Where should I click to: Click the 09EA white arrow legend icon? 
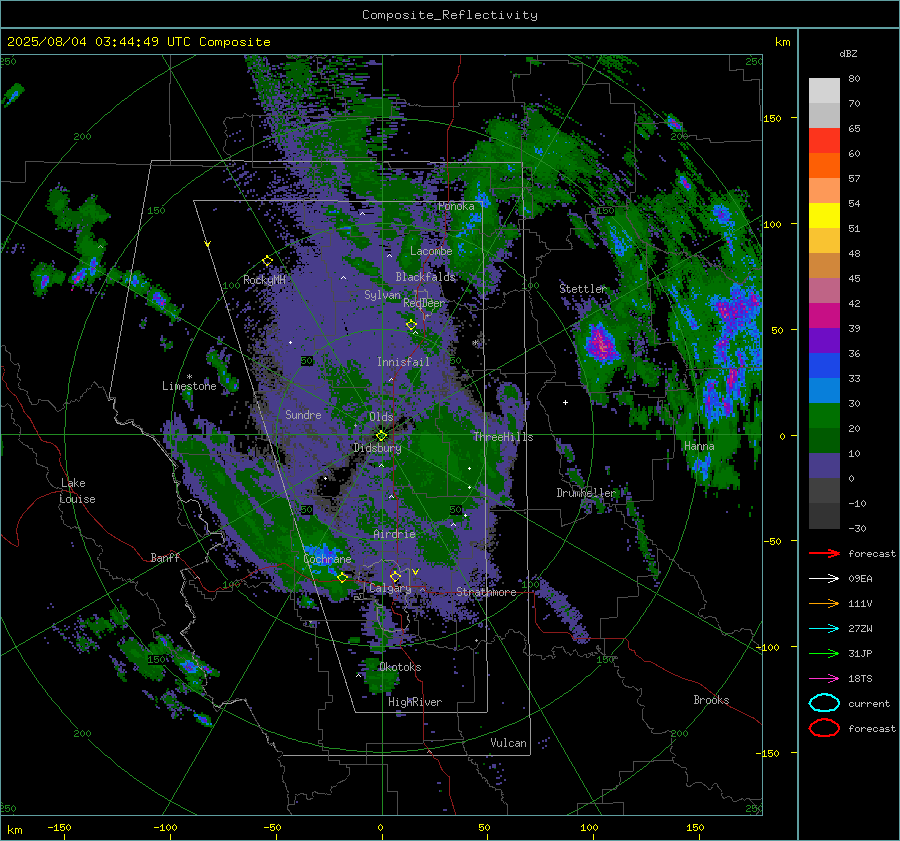(824, 579)
